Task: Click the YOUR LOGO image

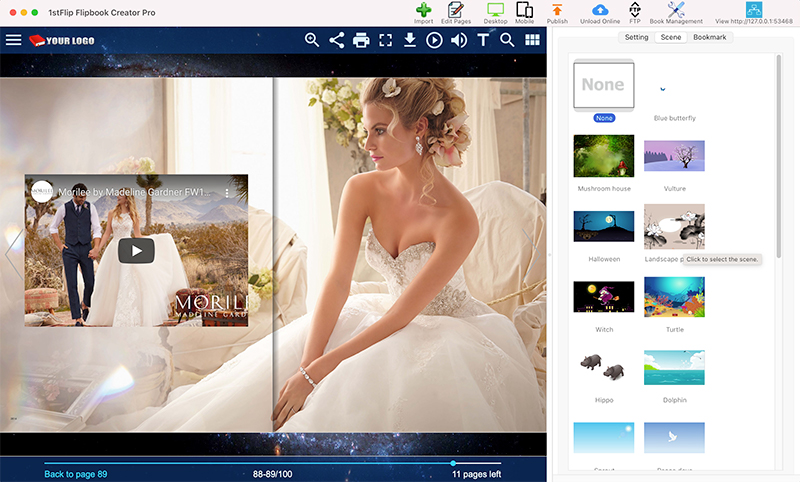Action: (62, 40)
